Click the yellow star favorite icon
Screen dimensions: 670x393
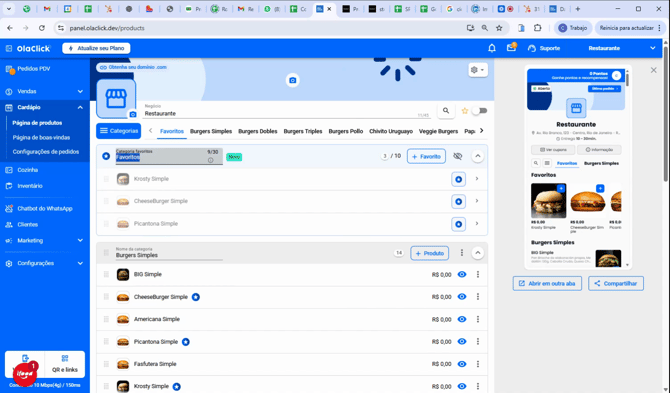[465, 111]
